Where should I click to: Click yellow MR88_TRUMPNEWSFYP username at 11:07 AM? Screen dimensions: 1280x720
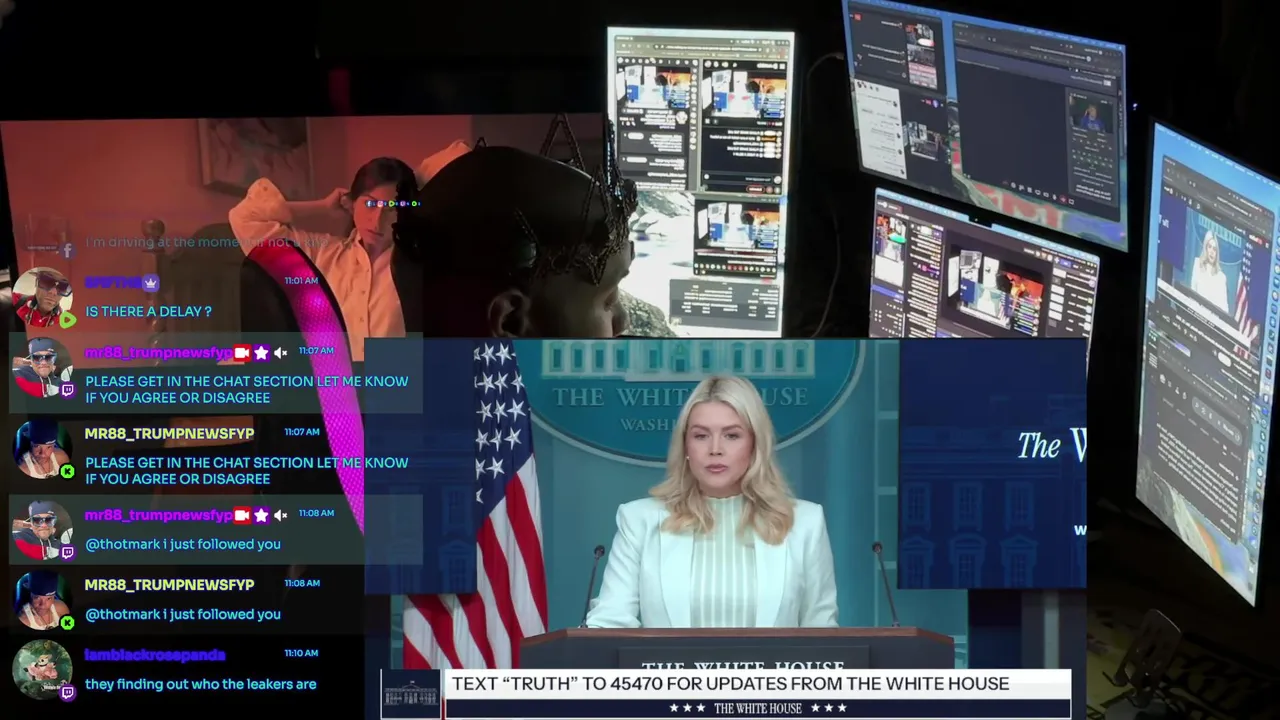pos(169,433)
